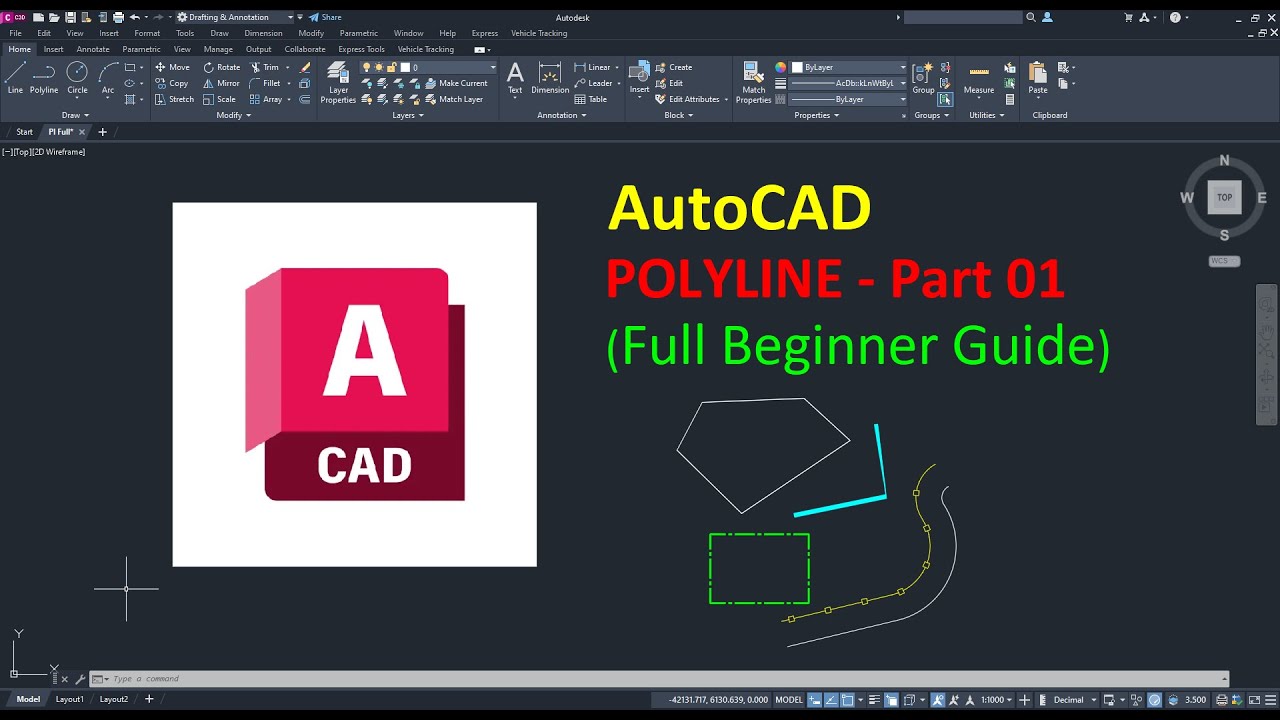
Task: Switch to the Annotate ribbon tab
Action: tap(93, 49)
